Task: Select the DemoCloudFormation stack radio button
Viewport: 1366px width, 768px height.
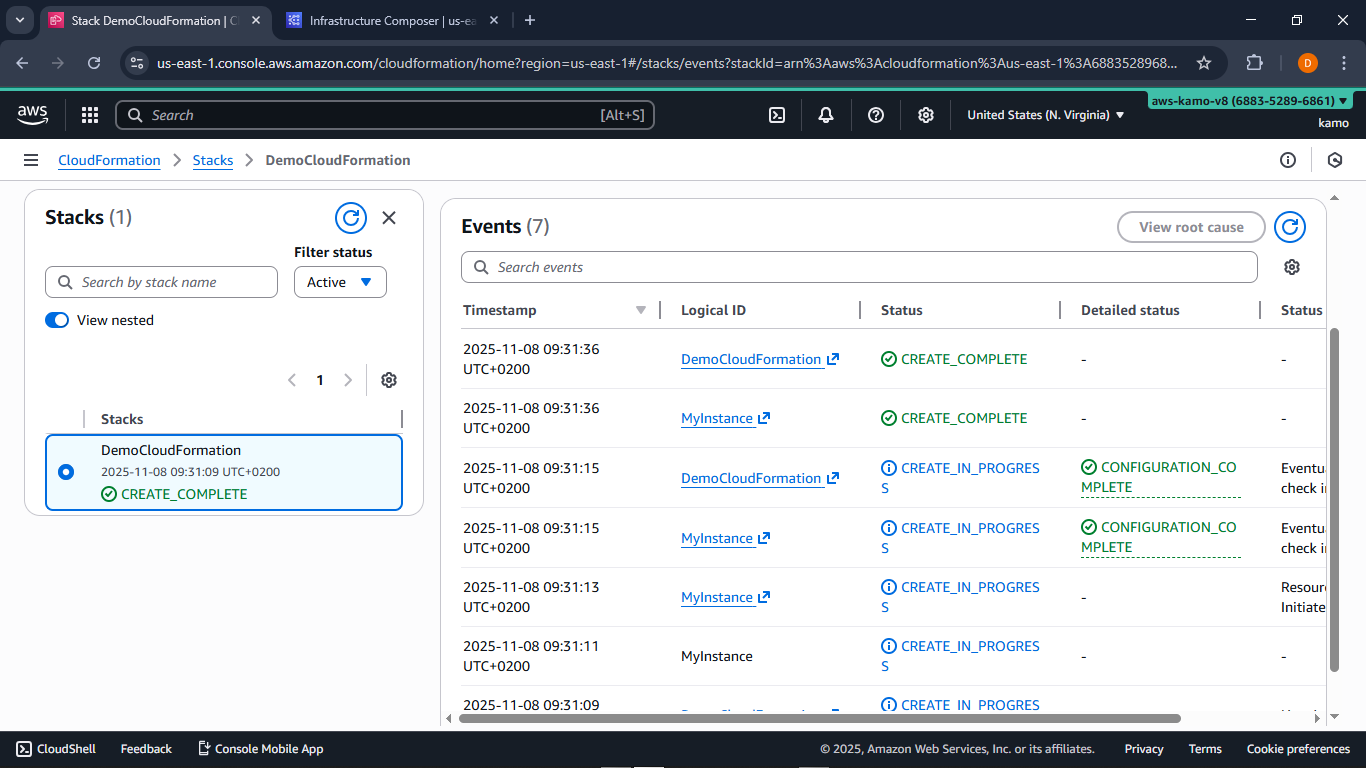Action: (66, 472)
